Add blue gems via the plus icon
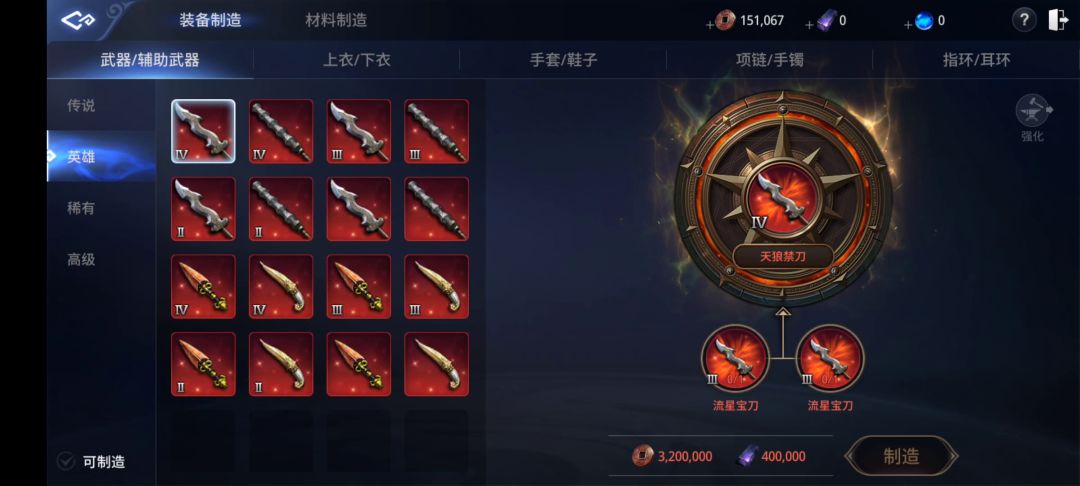The image size is (1080, 486). coord(908,25)
